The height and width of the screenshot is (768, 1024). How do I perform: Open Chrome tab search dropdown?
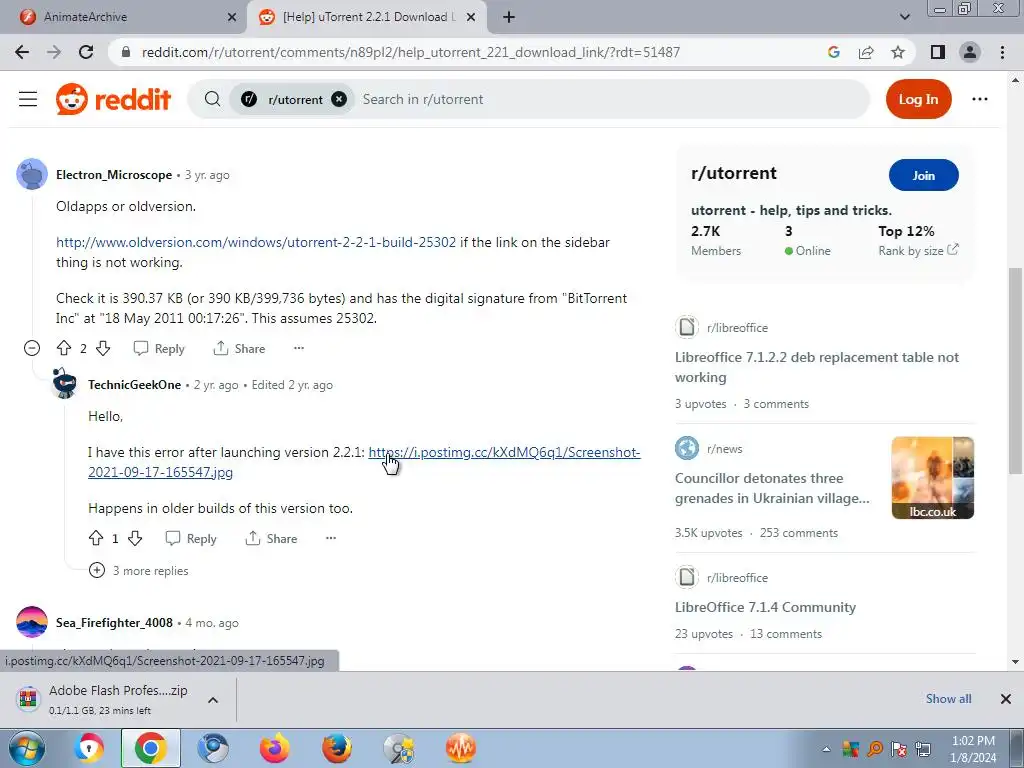[904, 17]
